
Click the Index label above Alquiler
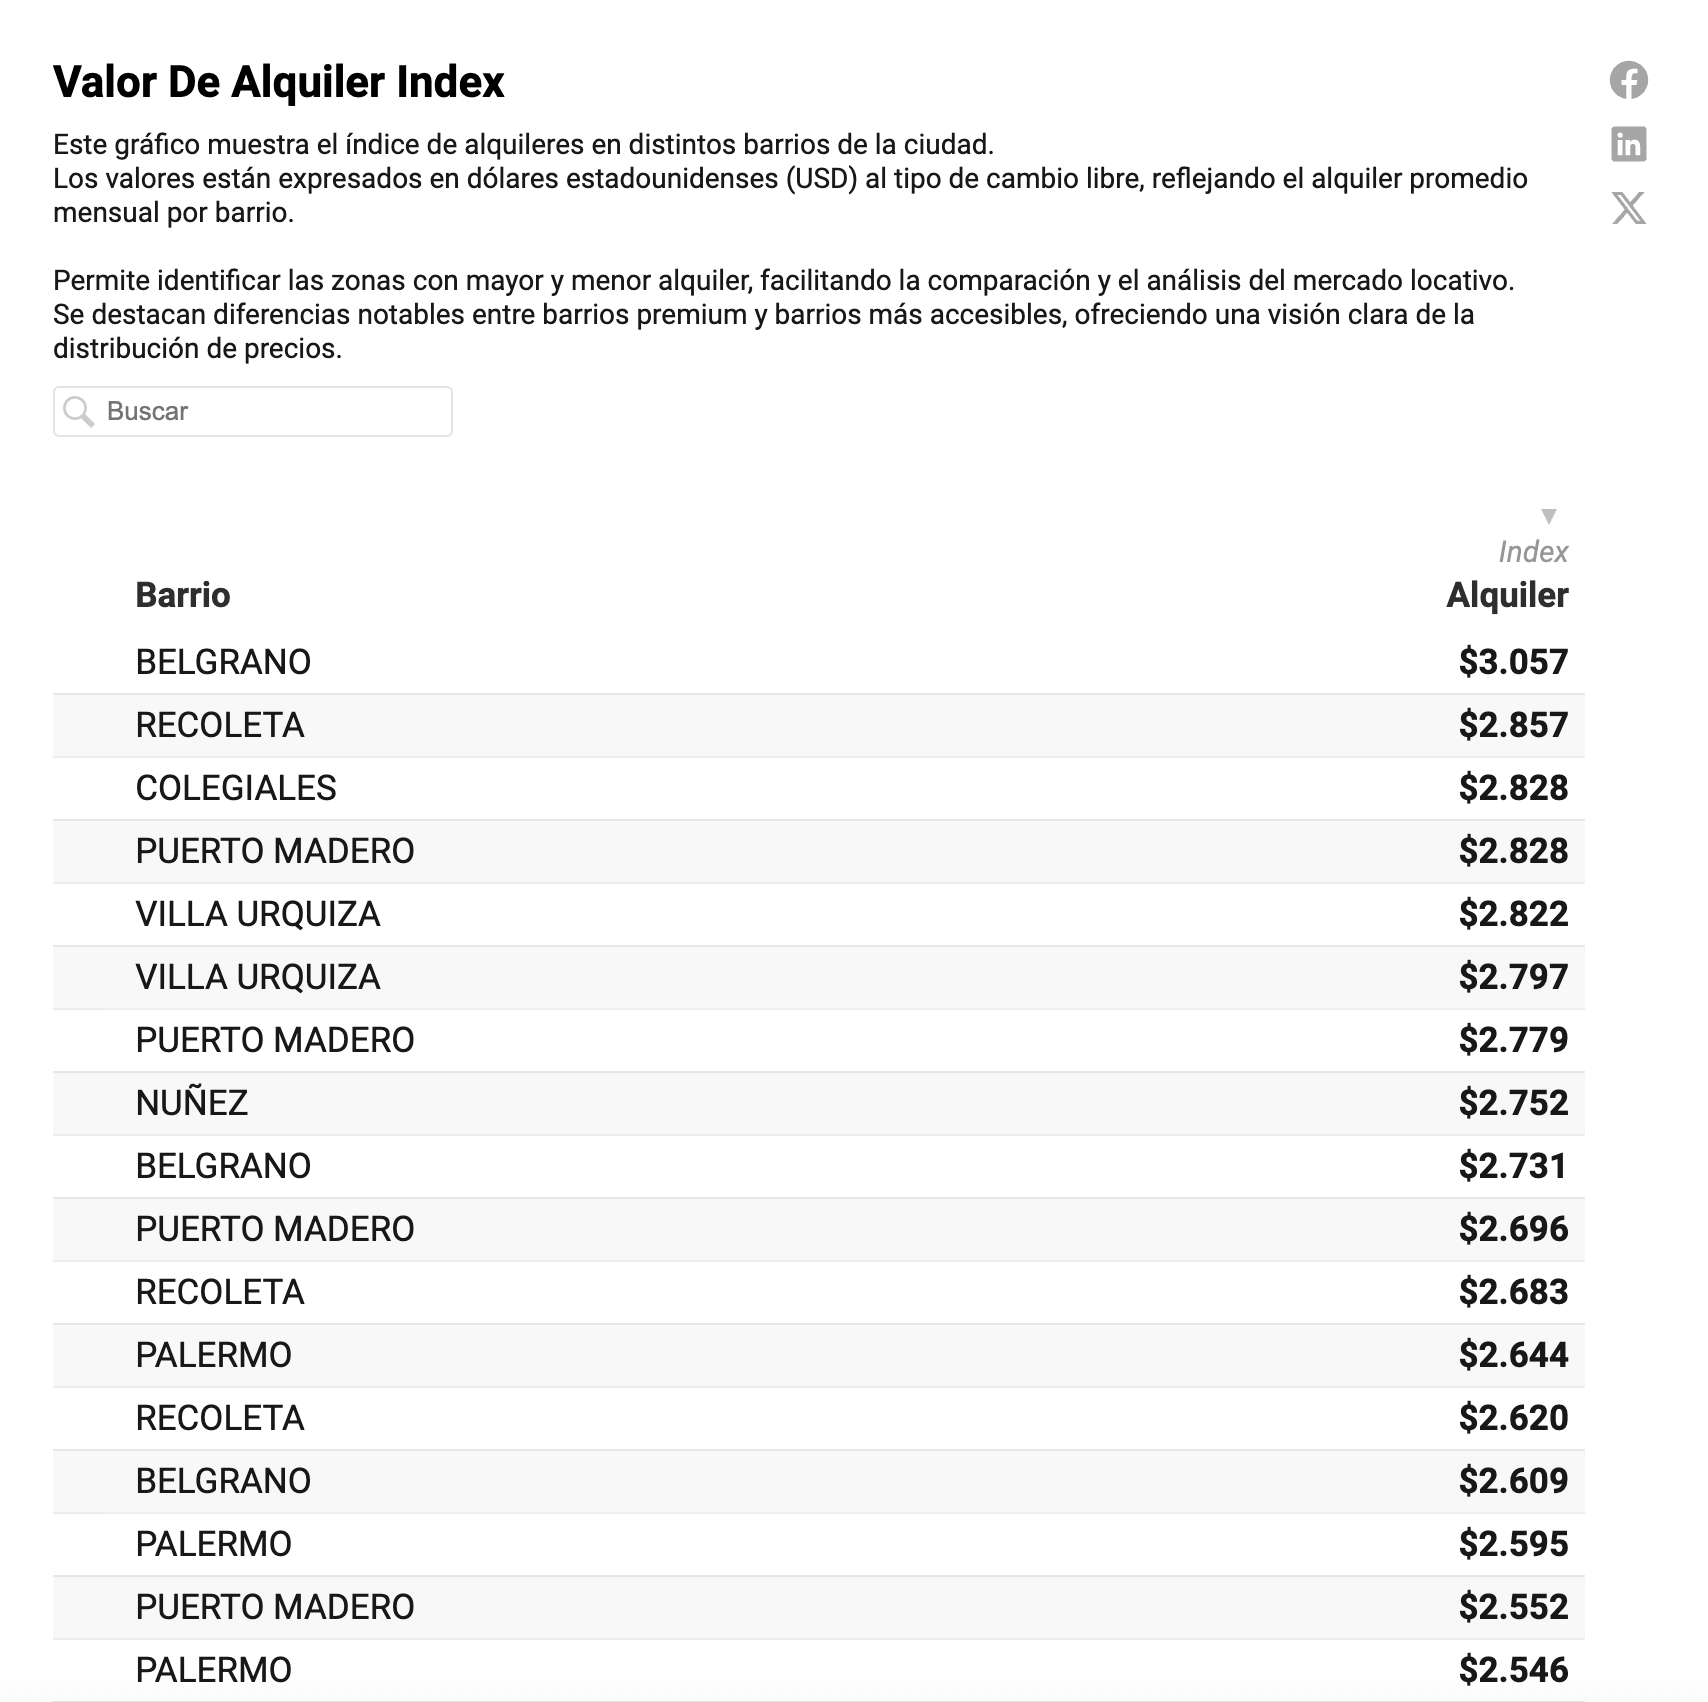coord(1532,552)
